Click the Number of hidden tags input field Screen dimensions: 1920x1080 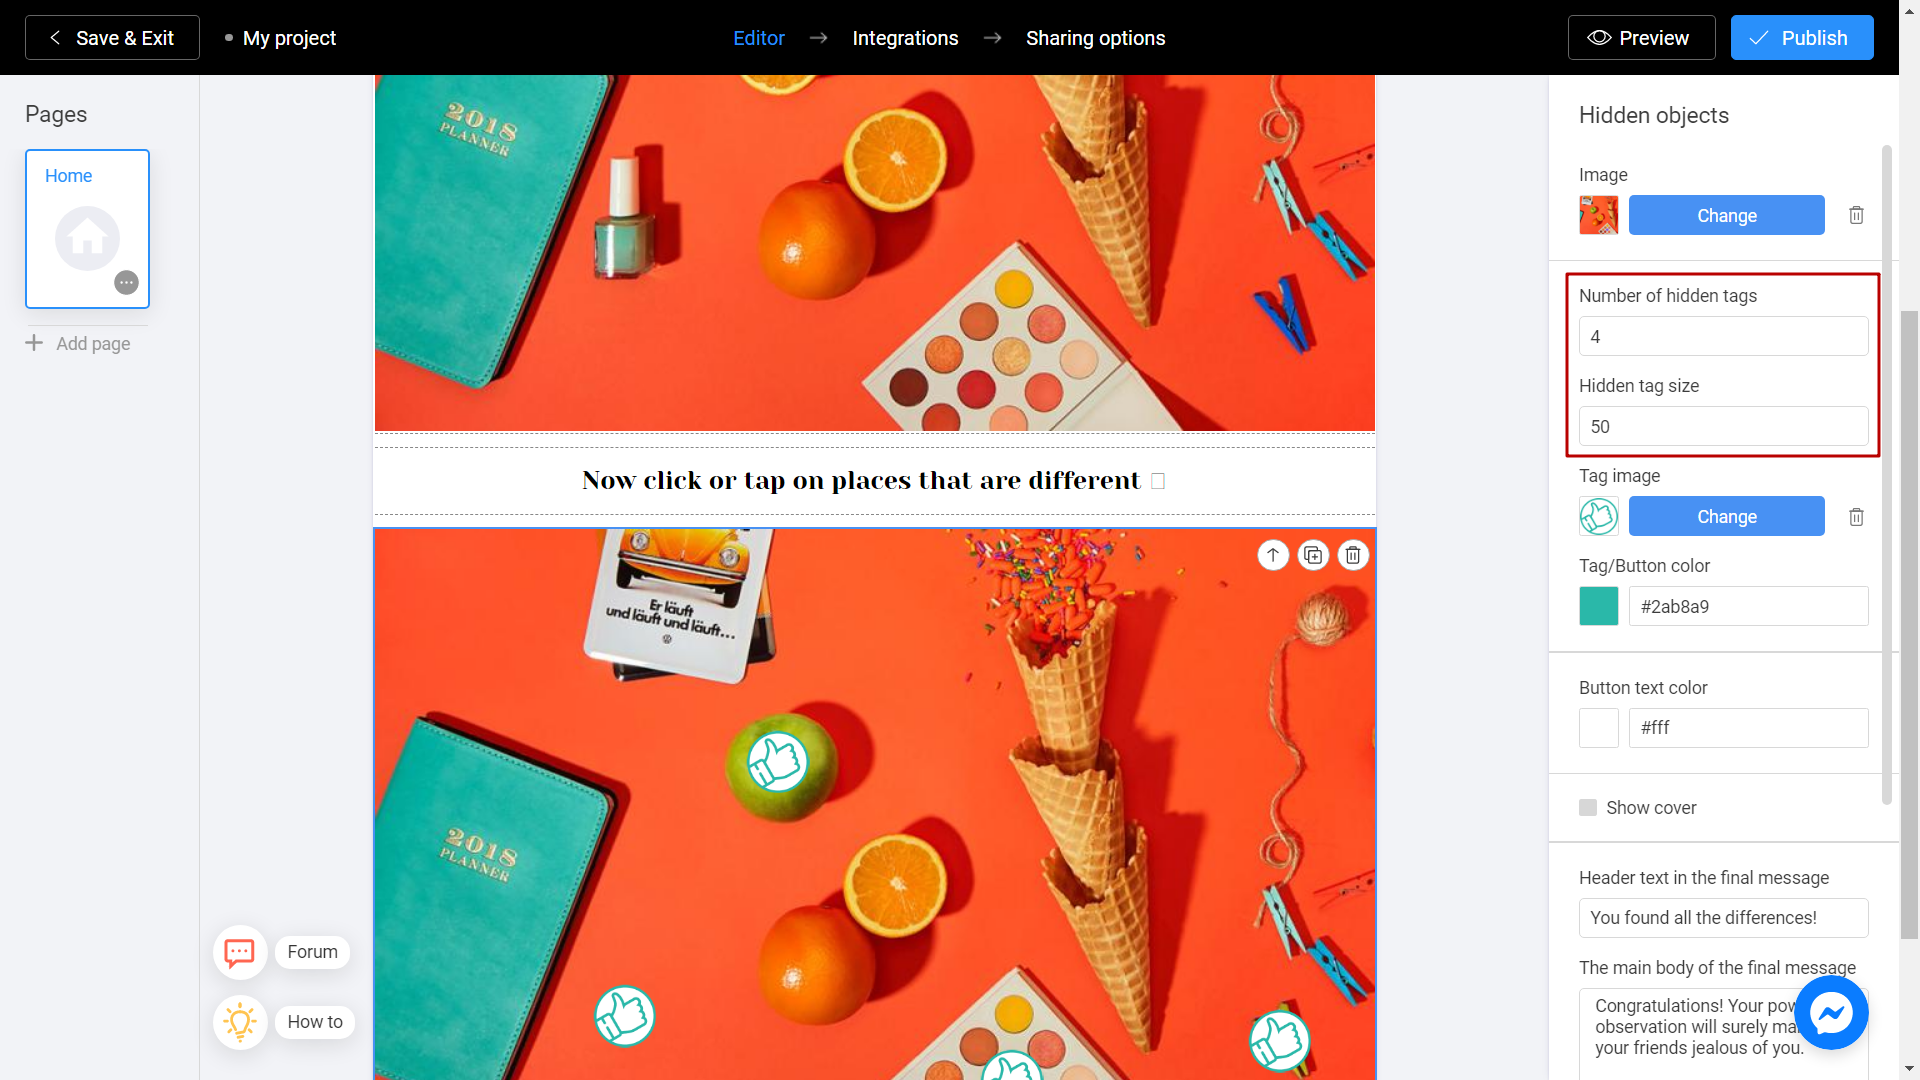point(1724,335)
